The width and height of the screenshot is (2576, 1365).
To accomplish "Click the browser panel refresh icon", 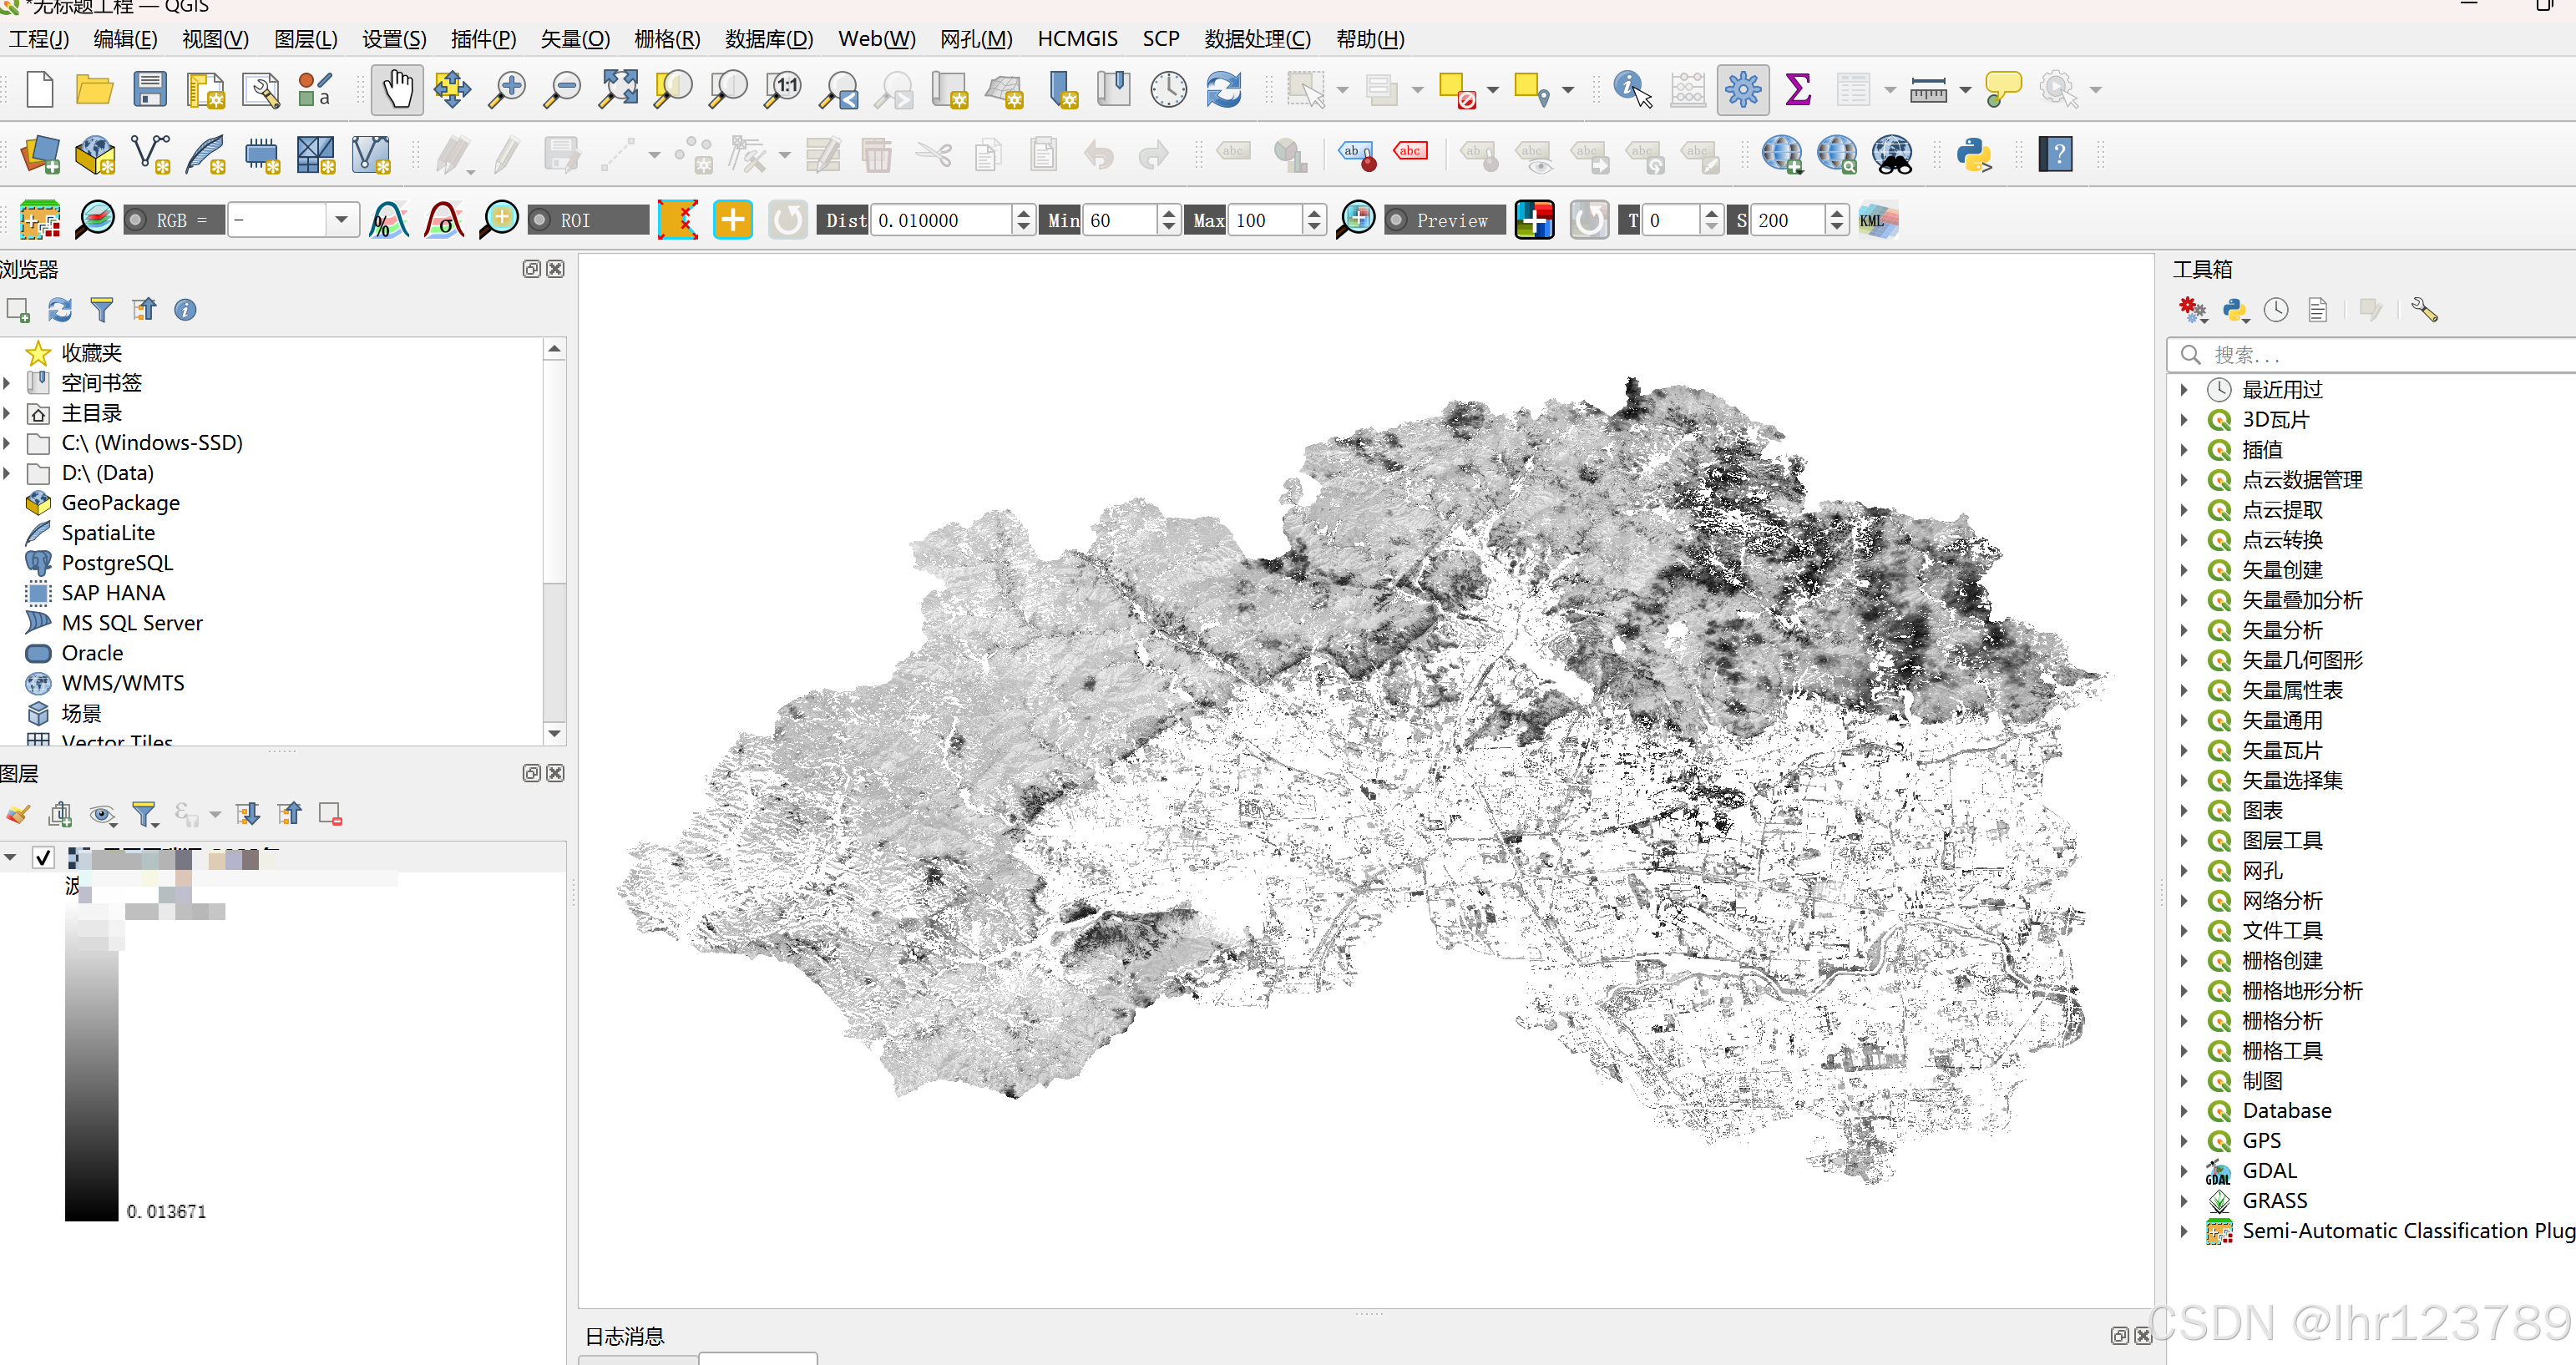I will pos(60,310).
